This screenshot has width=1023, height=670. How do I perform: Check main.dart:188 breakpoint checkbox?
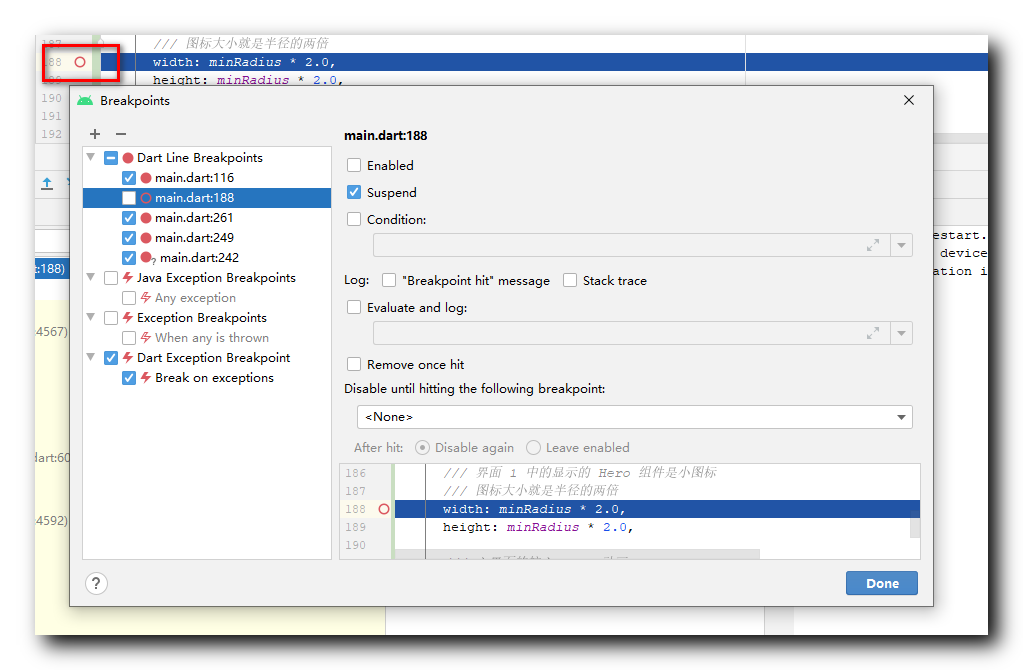coord(129,198)
